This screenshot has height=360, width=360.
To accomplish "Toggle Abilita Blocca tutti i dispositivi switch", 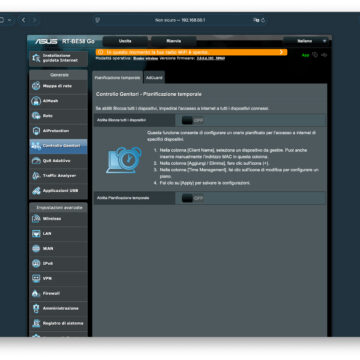I will coord(193,120).
